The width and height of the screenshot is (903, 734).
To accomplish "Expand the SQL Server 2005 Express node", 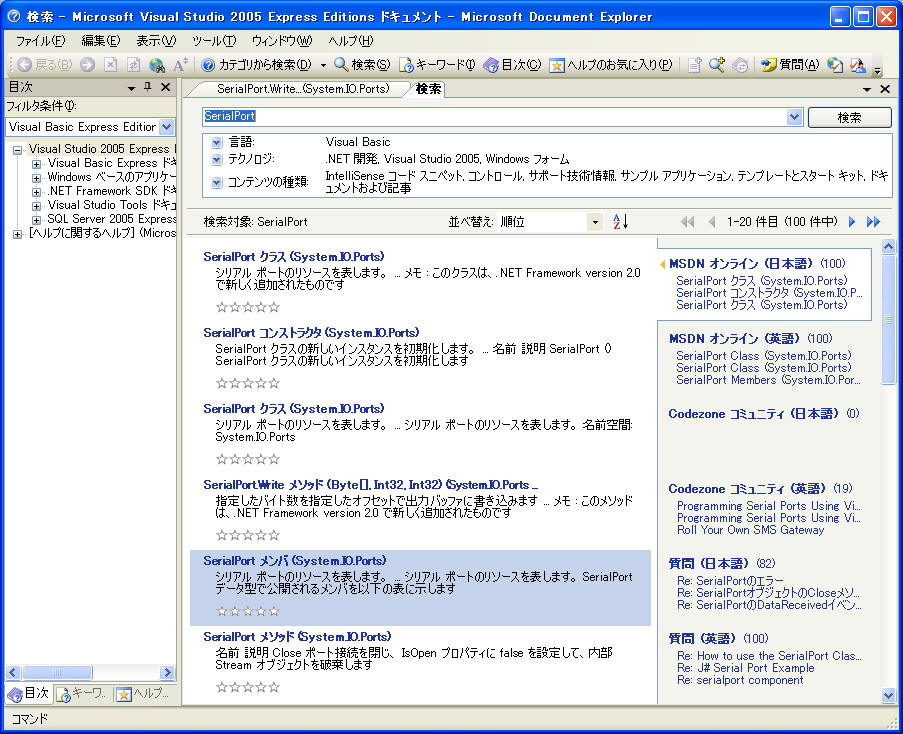I will (36, 219).
